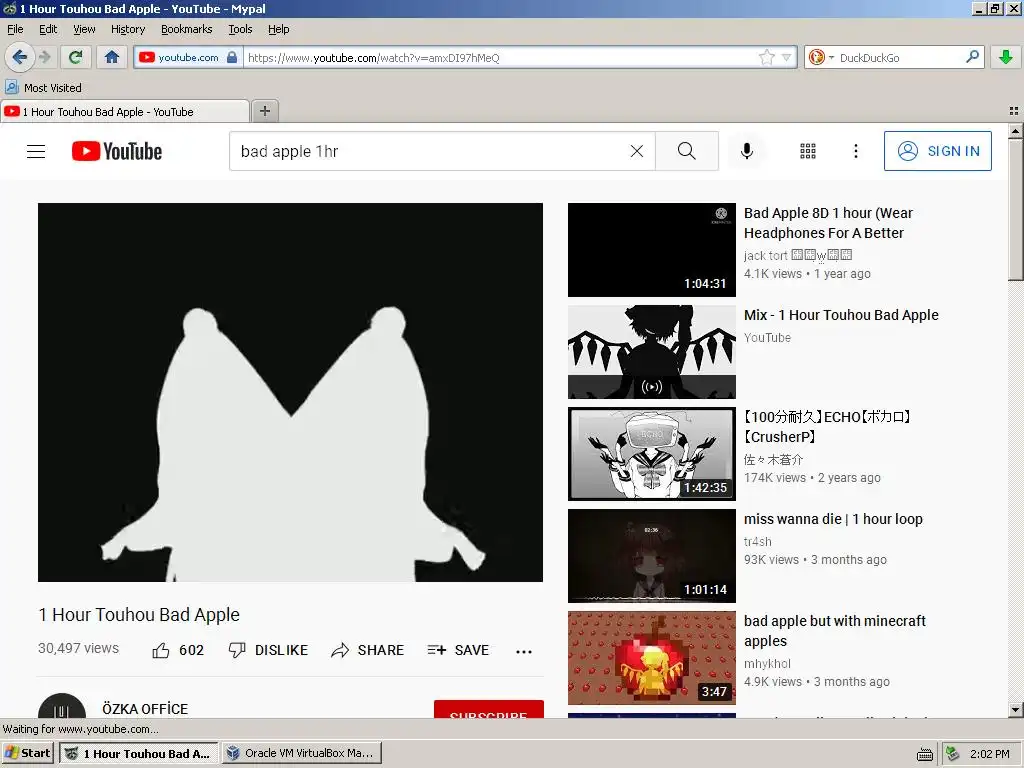Bookmark this page with the star icon

pyautogui.click(x=767, y=57)
